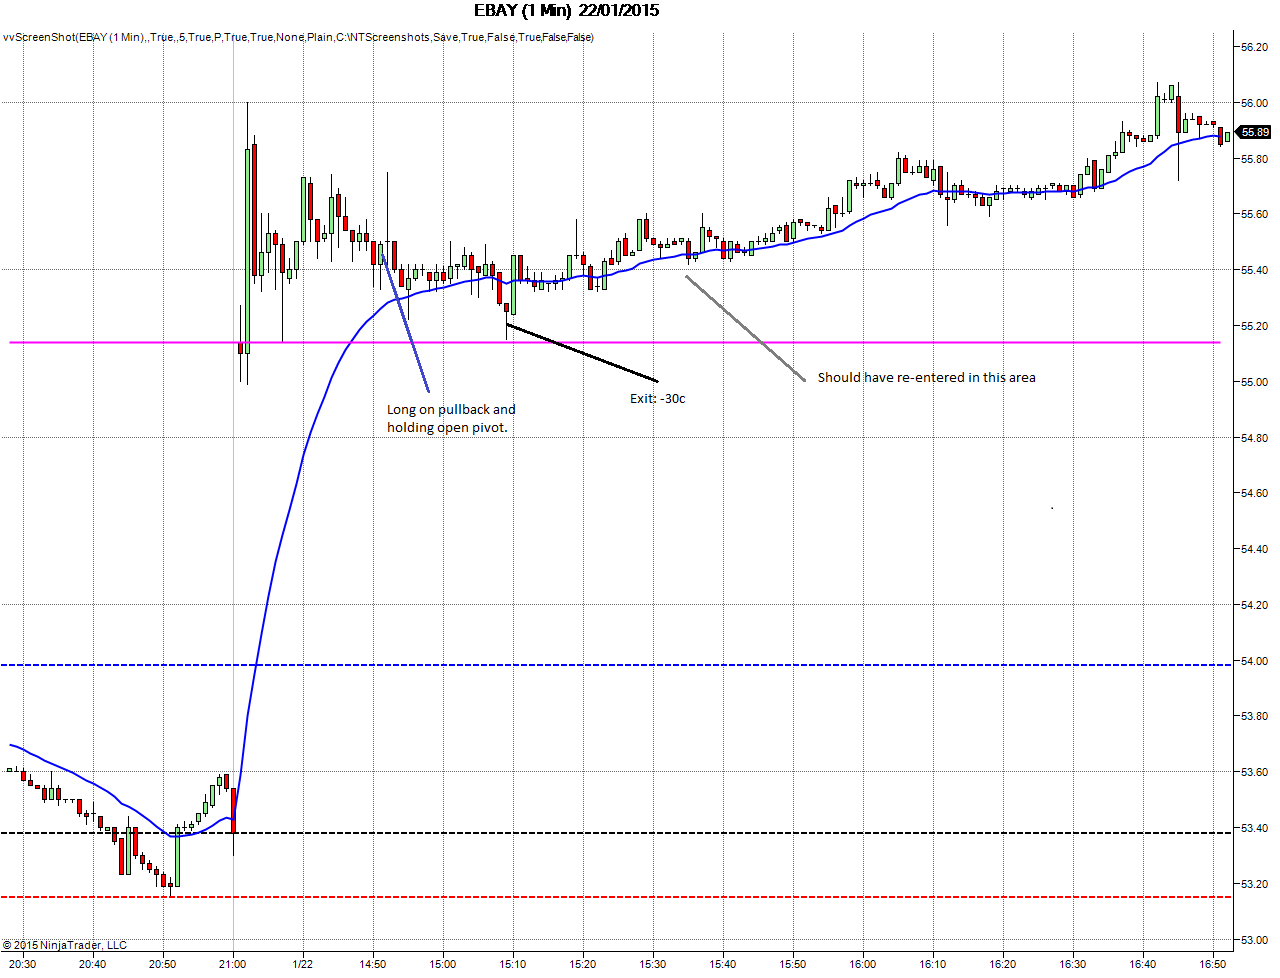Select the magenta horizontal line near 55.14

[615, 343]
